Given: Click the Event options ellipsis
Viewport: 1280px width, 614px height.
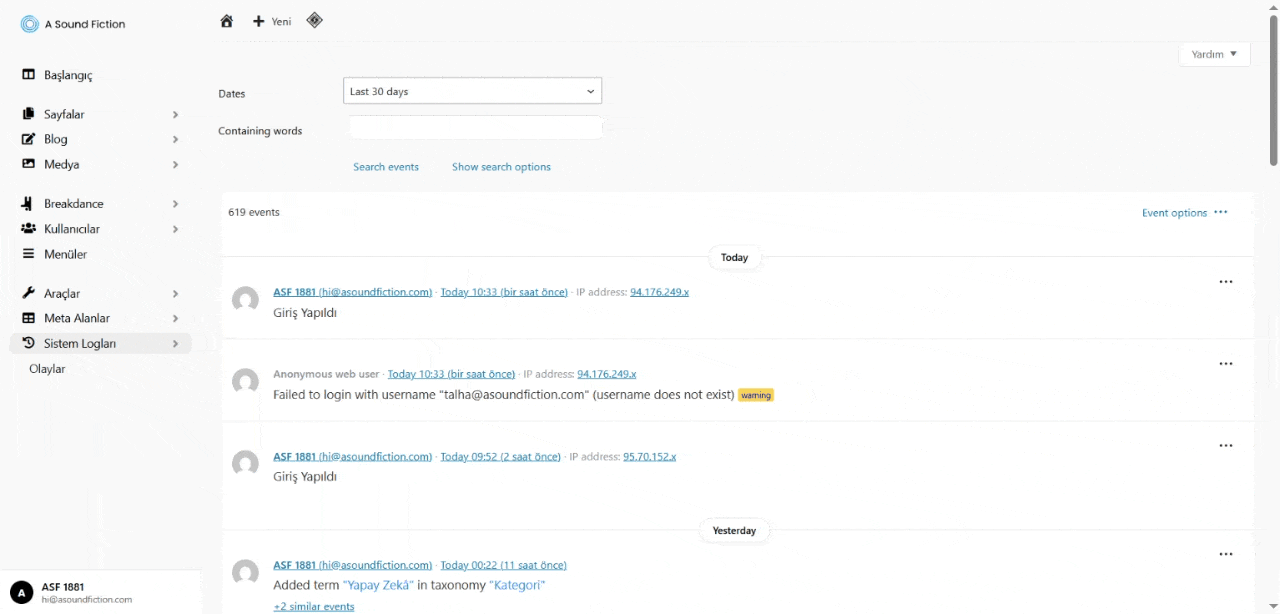Looking at the screenshot, I should click(x=1220, y=213).
